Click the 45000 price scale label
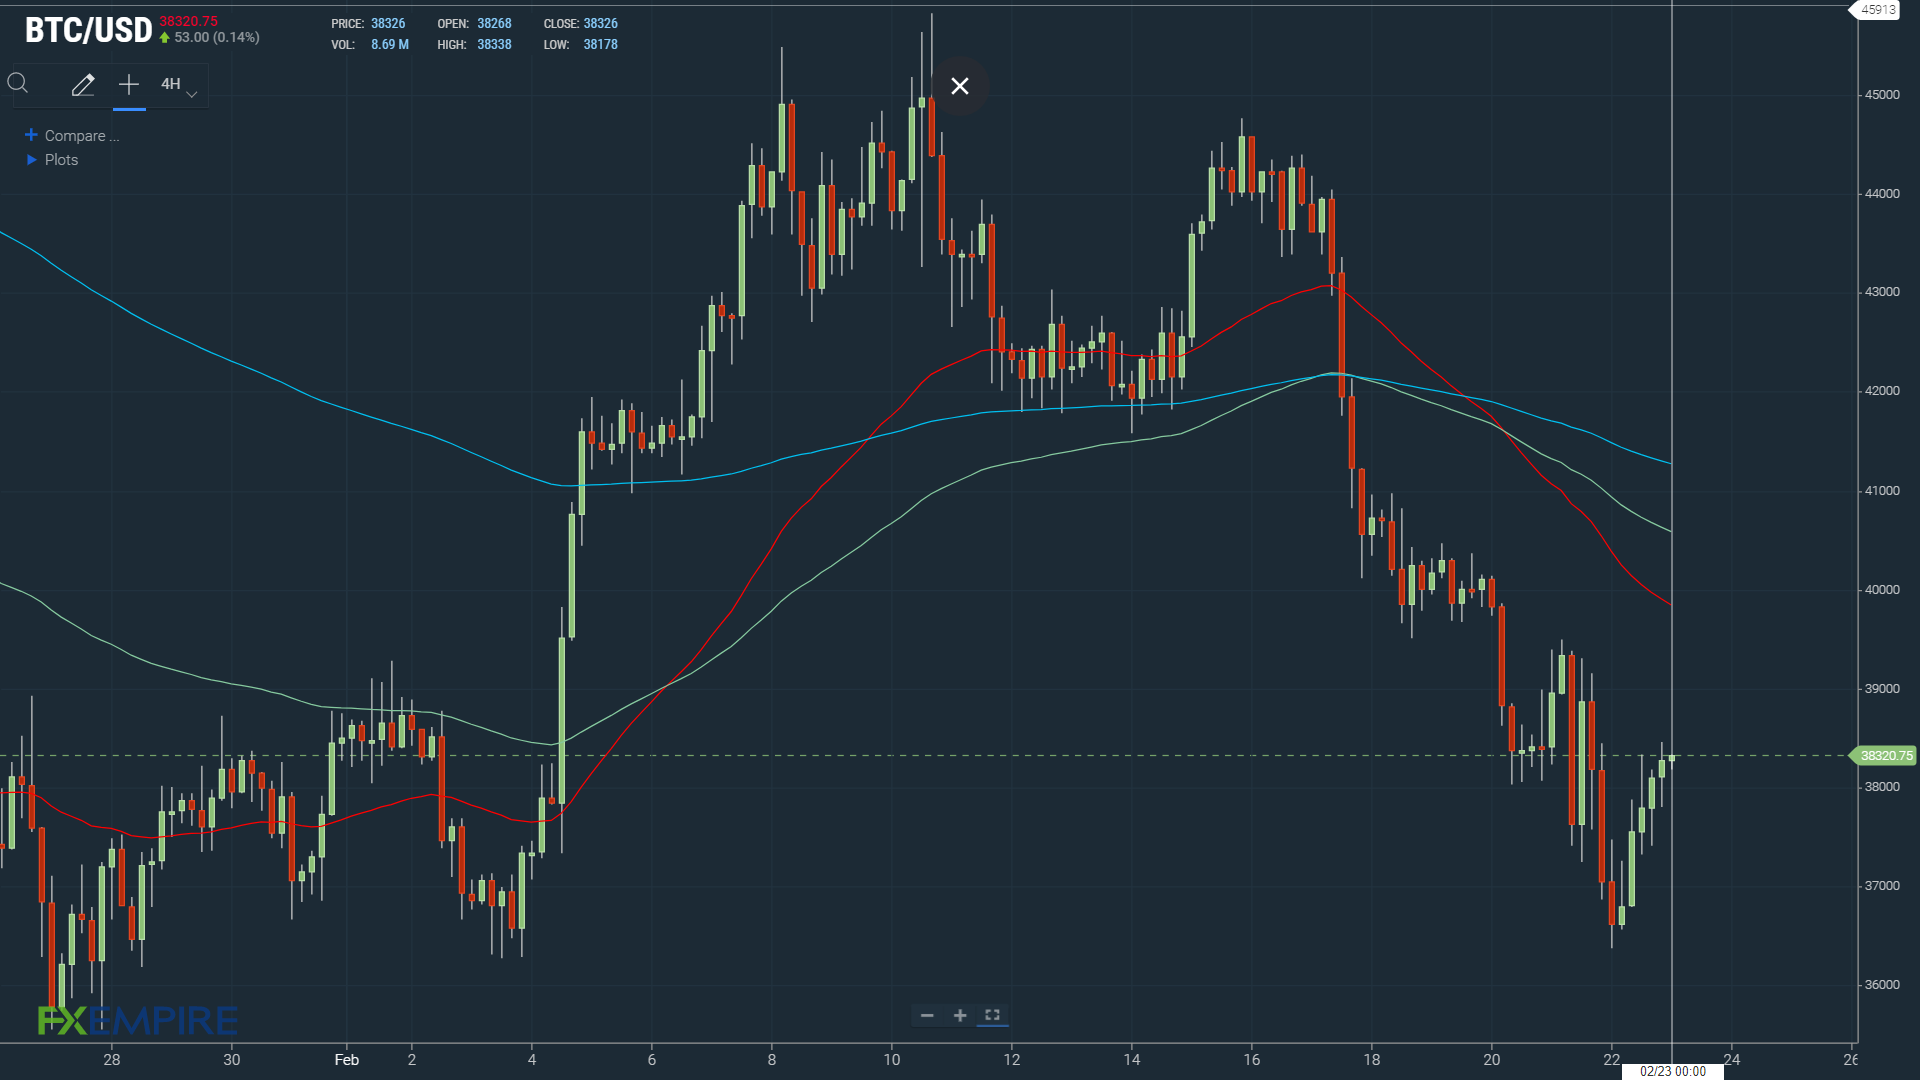 (1882, 95)
